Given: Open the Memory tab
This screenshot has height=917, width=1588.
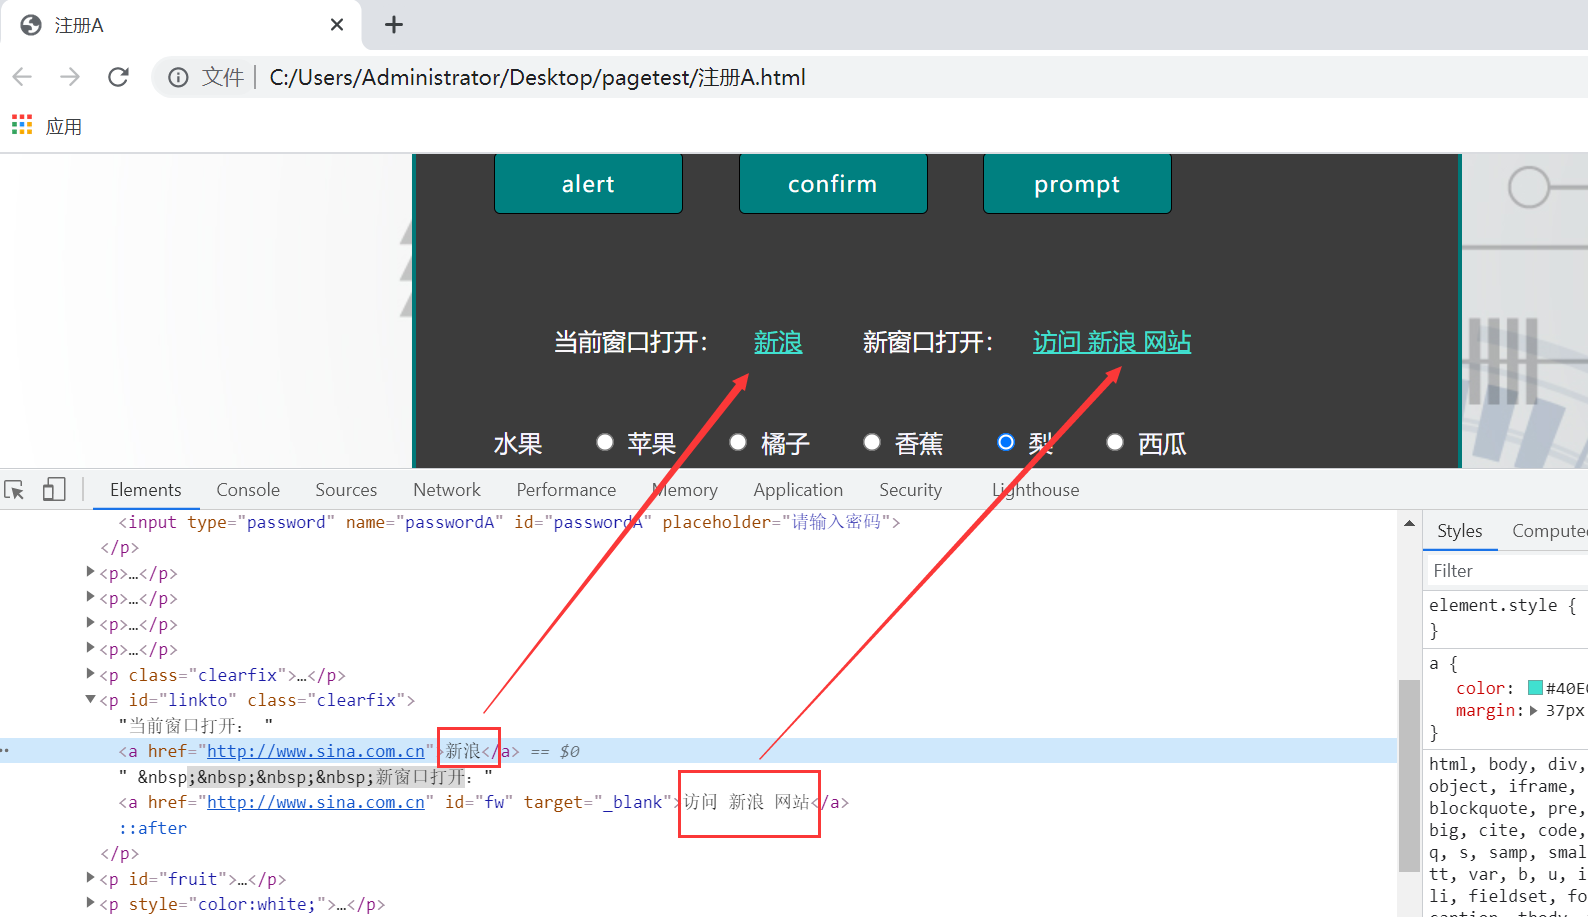Looking at the screenshot, I should [x=685, y=490].
